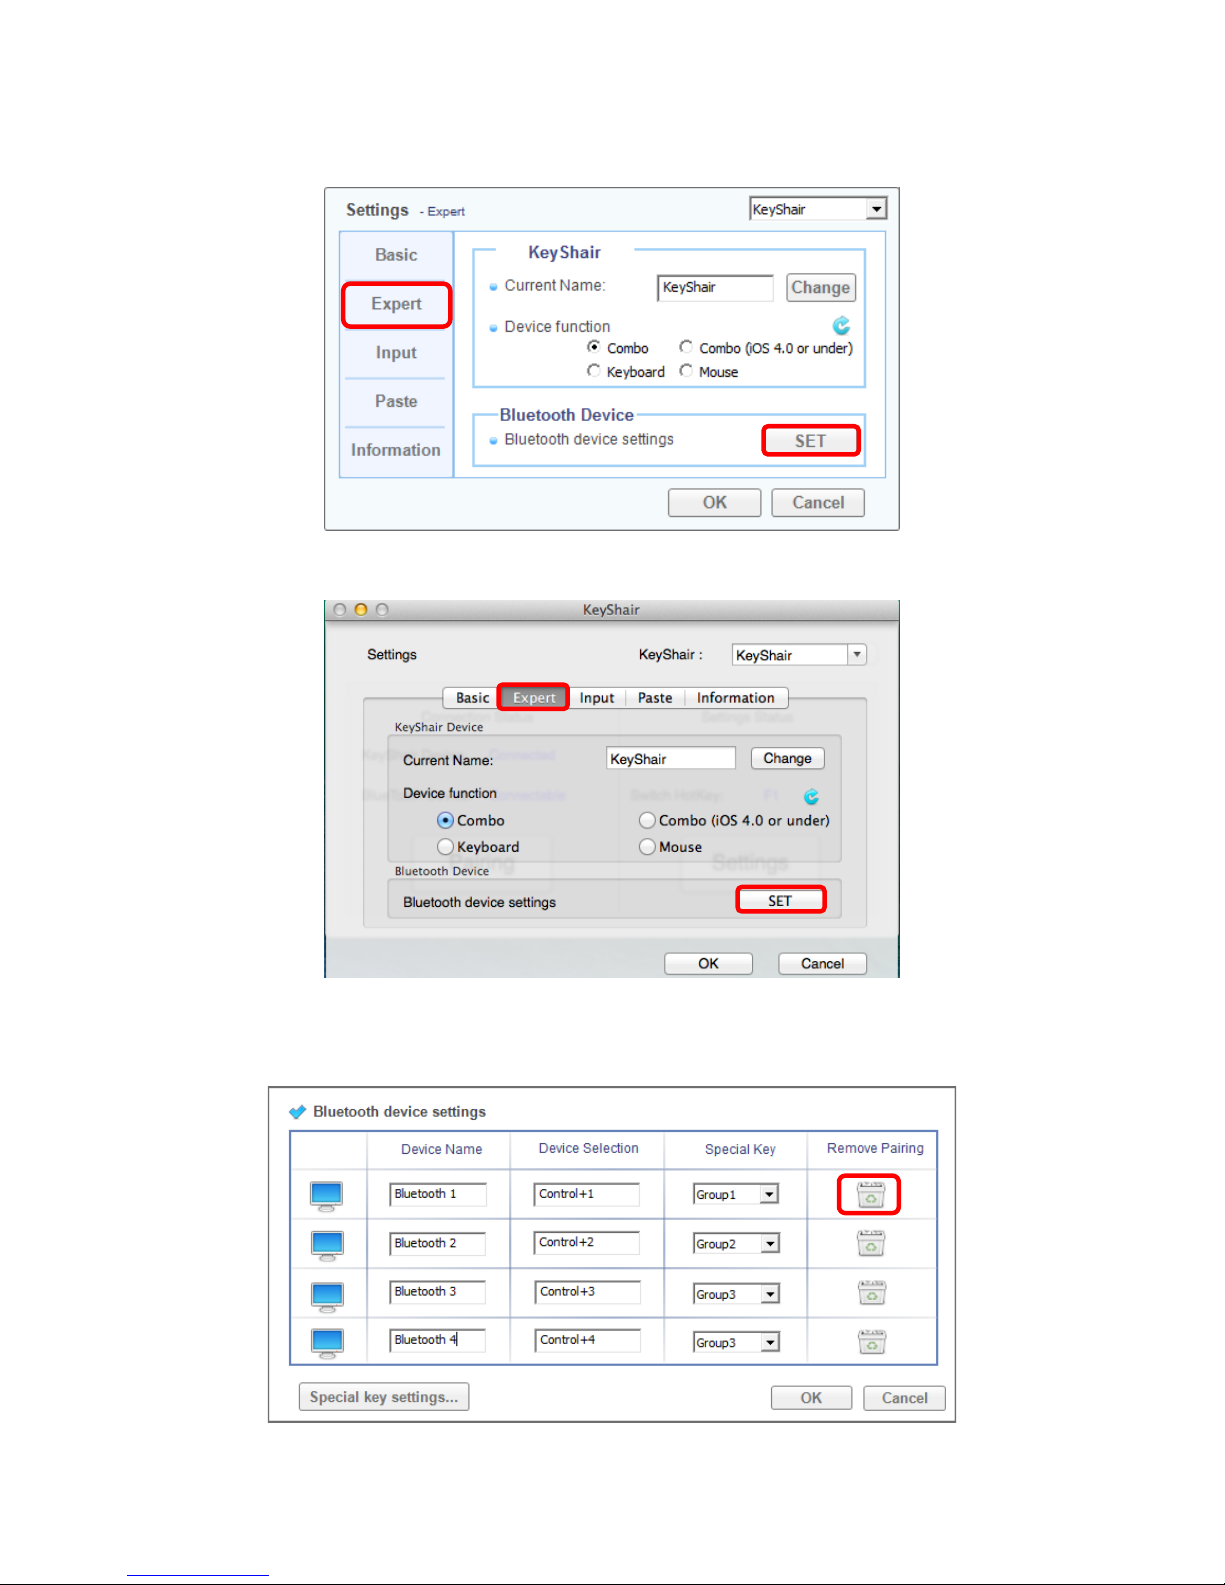This screenshot has height=1585, width=1225.
Task: Remove pairing for Bluetooth 1 via trash icon
Action: point(871,1194)
